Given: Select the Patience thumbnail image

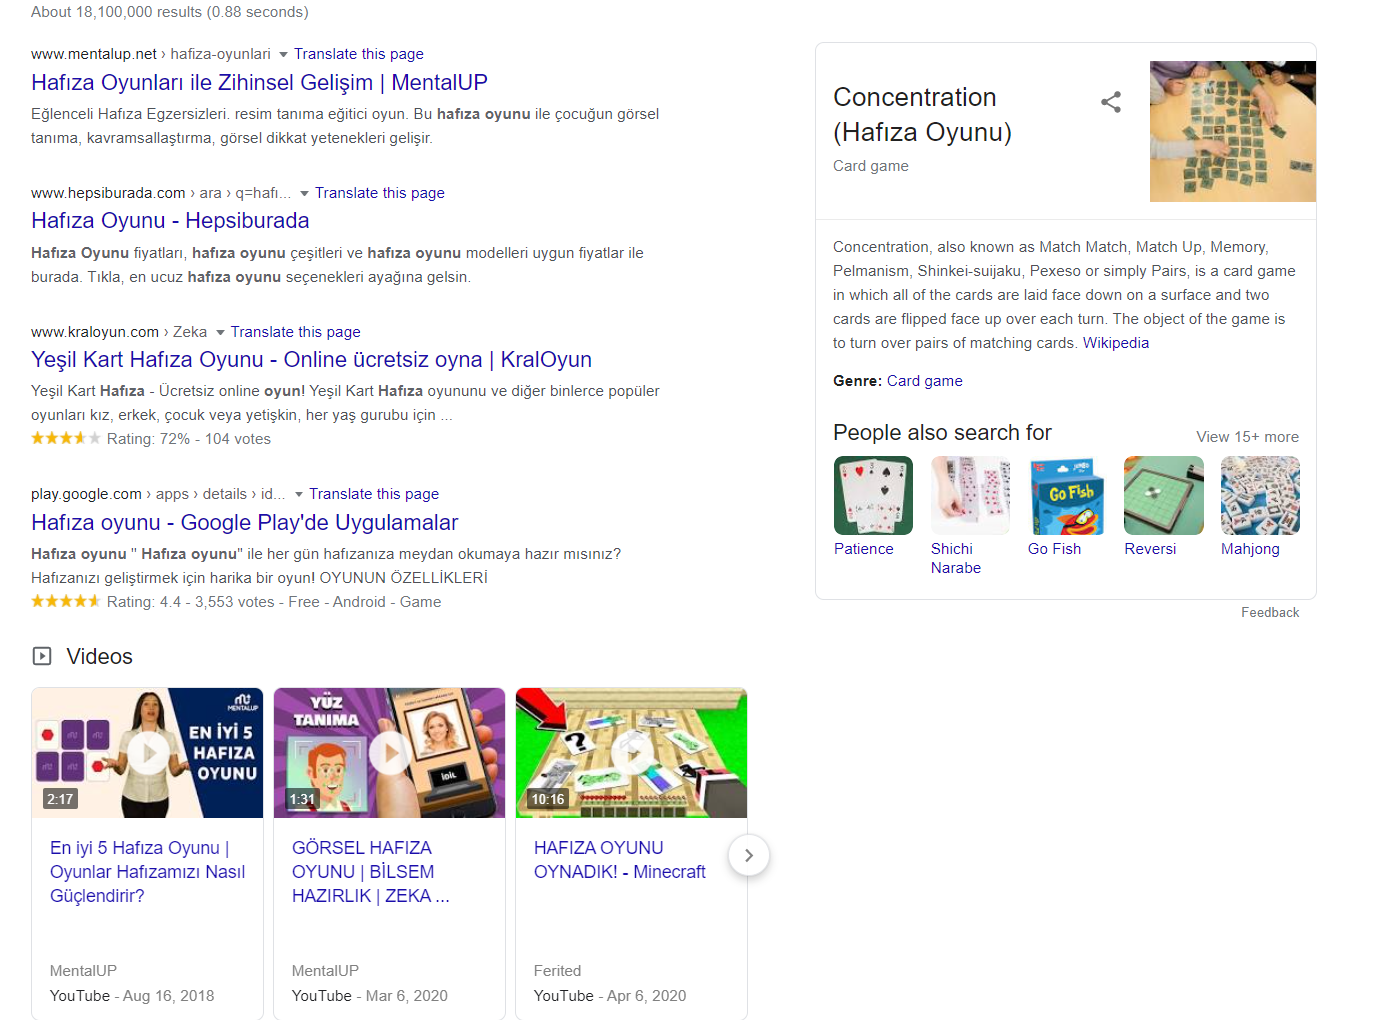Looking at the screenshot, I should pyautogui.click(x=873, y=495).
